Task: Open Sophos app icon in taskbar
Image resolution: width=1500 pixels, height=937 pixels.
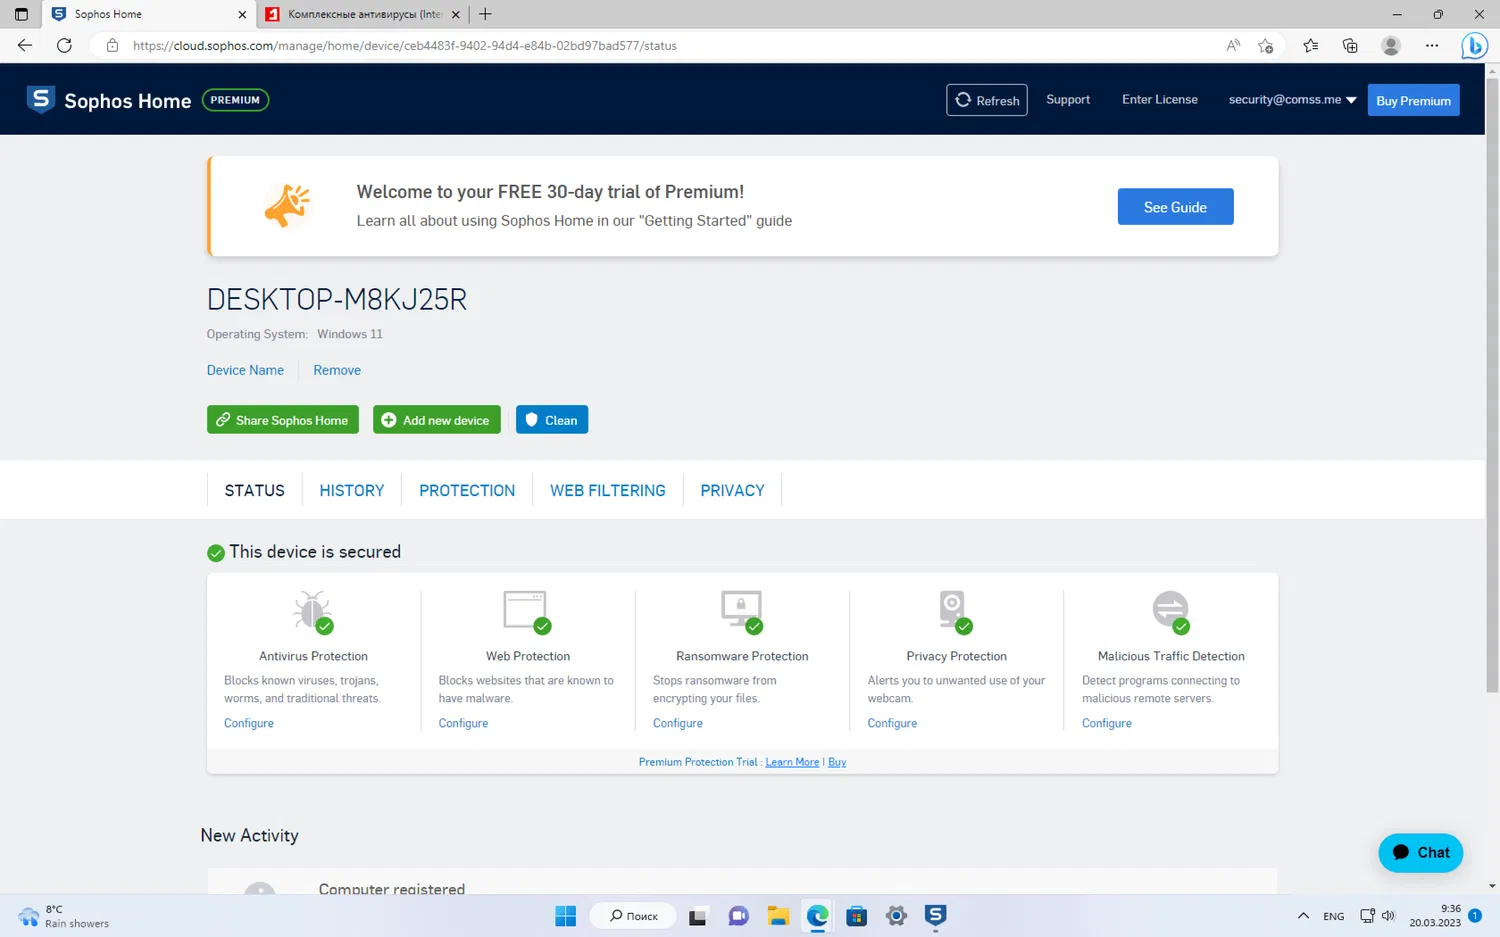Action: [x=935, y=915]
